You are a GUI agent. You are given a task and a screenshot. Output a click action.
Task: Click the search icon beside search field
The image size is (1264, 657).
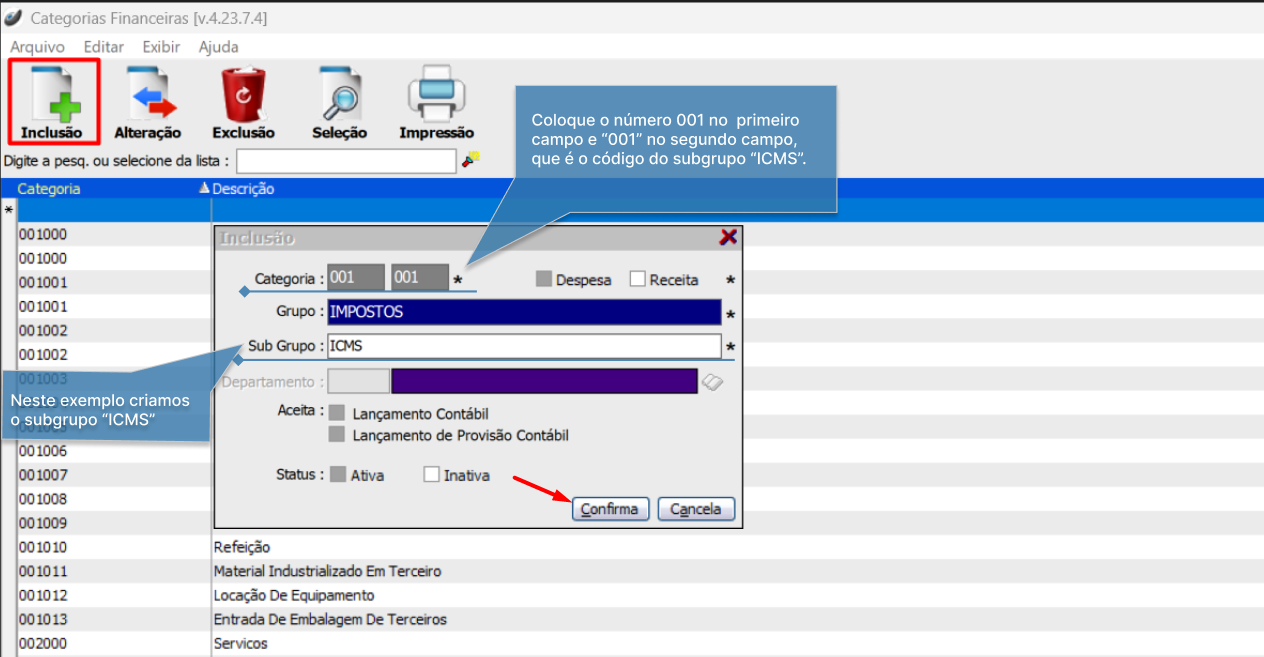coord(470,159)
